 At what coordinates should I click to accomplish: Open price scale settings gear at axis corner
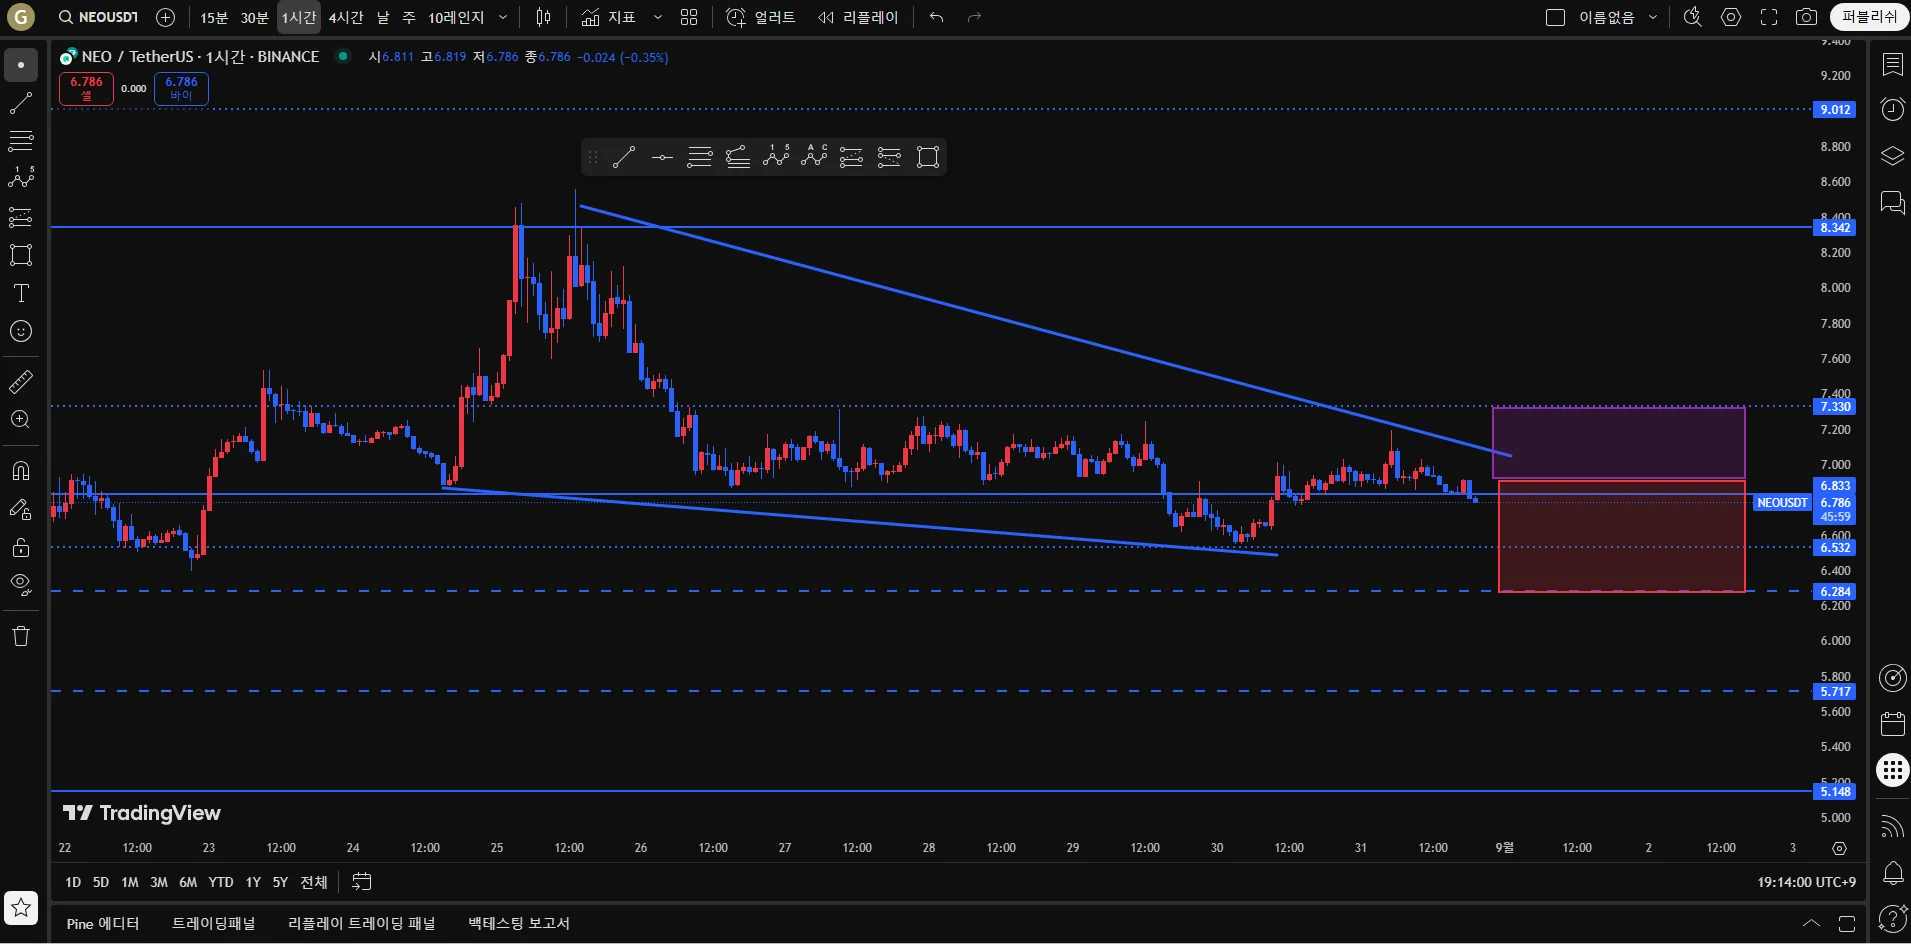pyautogui.click(x=1839, y=848)
